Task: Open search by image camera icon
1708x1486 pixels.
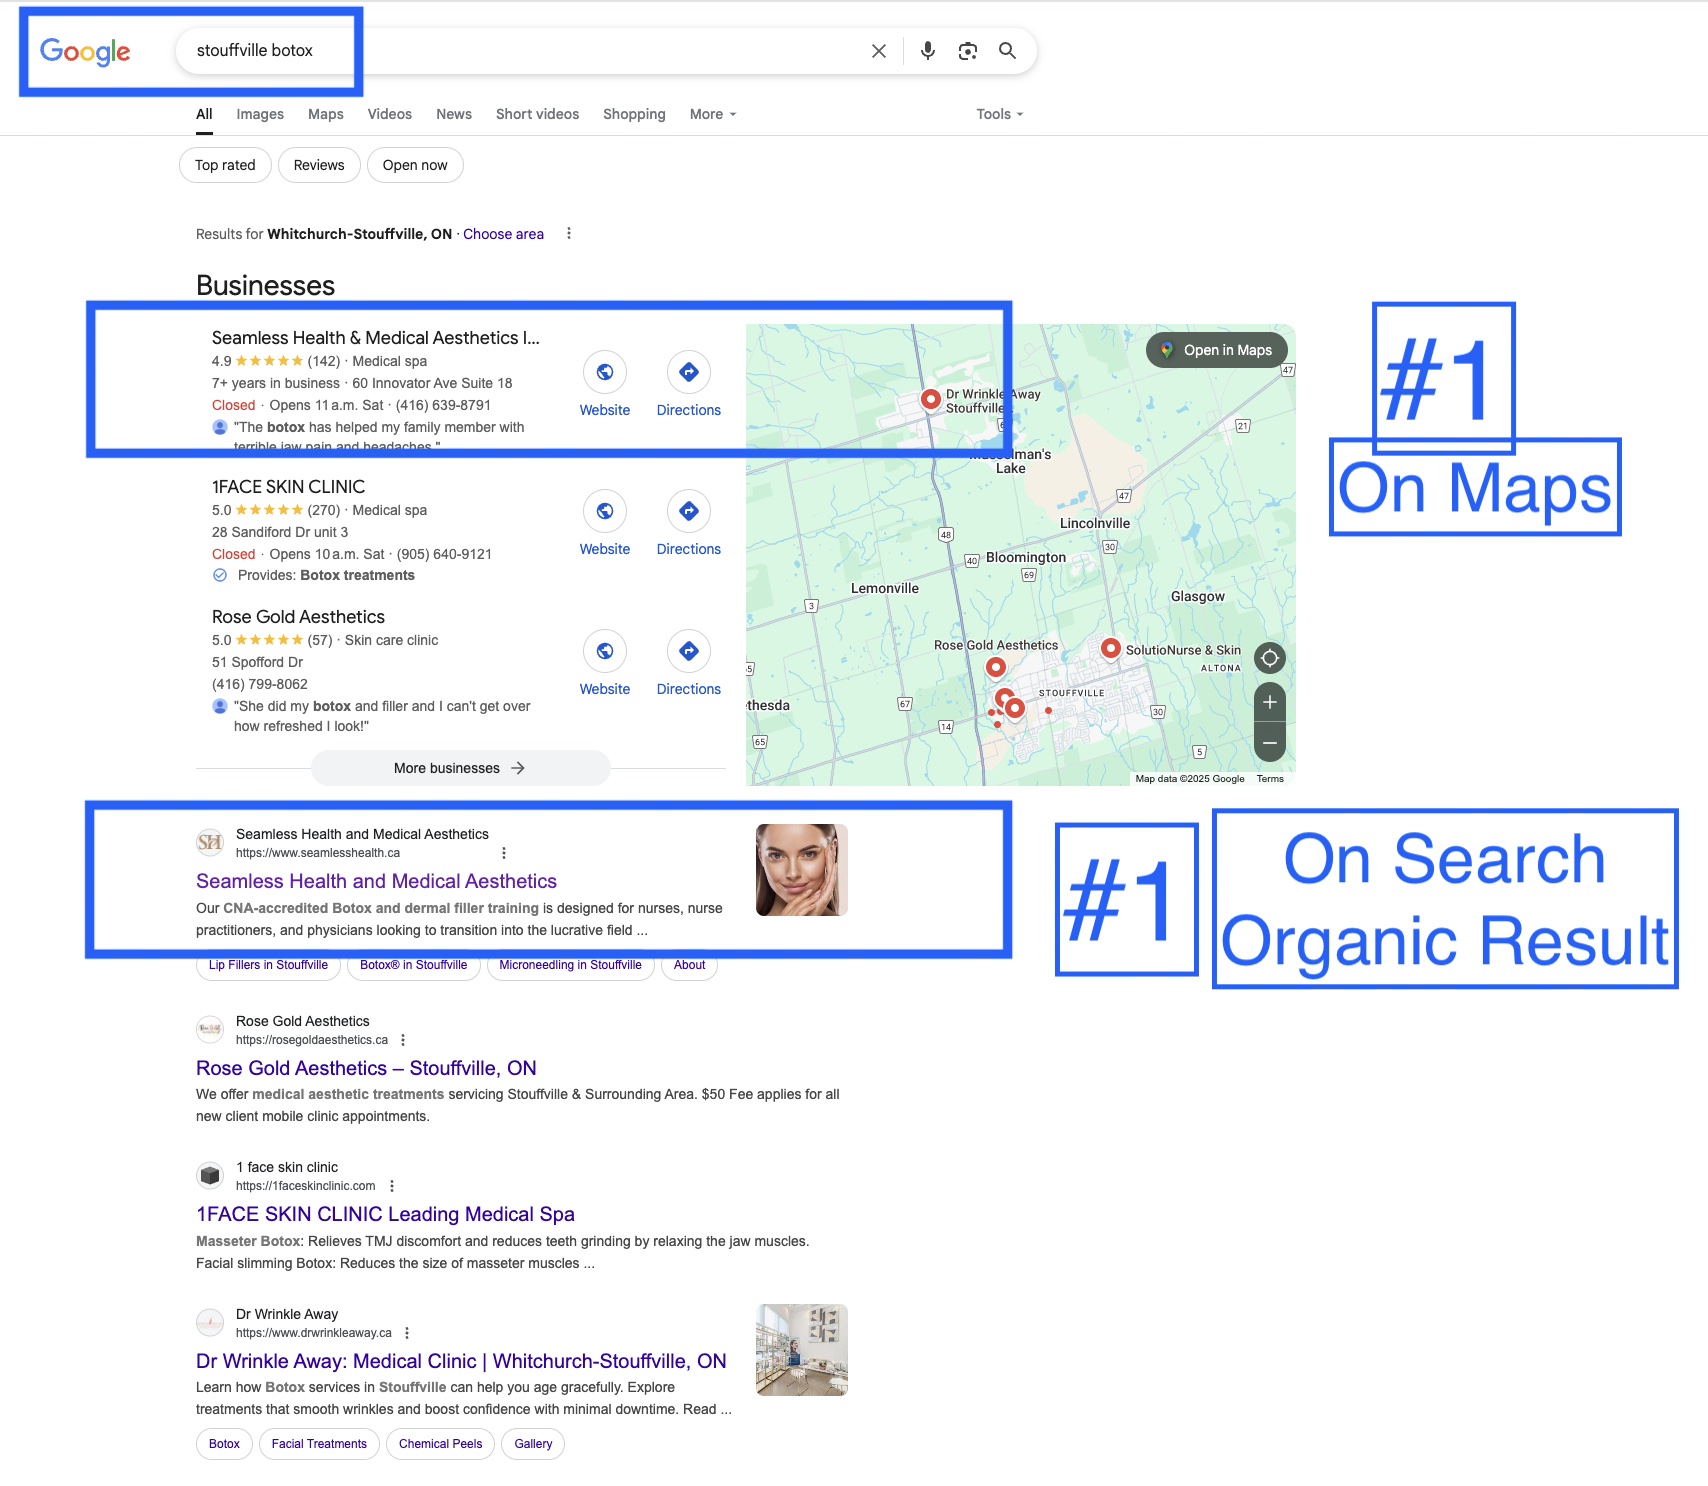Action: tap(968, 51)
